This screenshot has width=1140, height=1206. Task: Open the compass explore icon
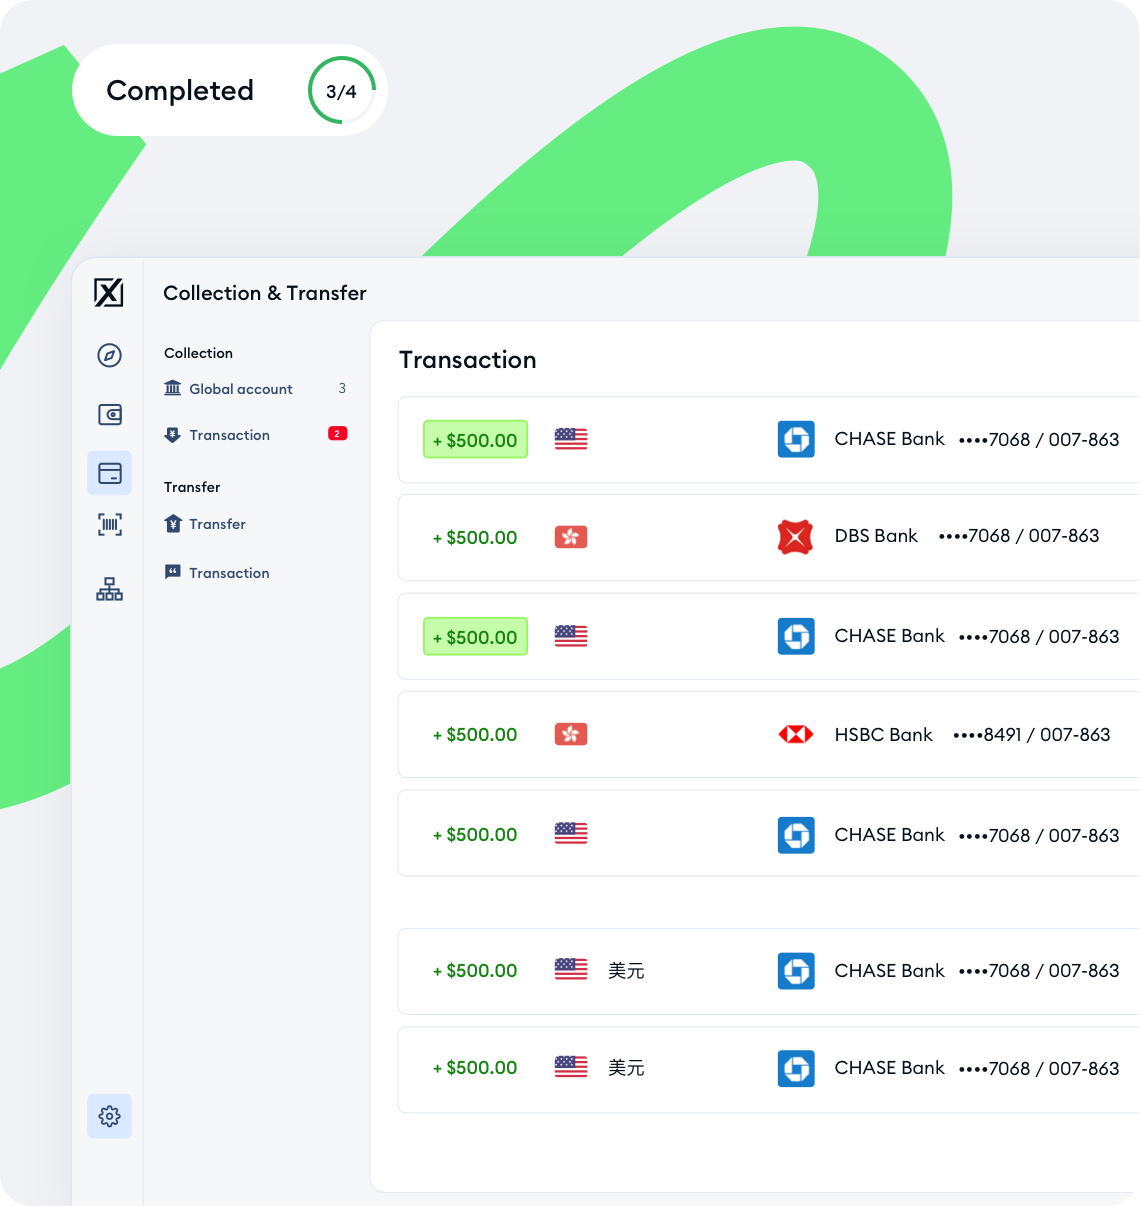[x=109, y=355]
